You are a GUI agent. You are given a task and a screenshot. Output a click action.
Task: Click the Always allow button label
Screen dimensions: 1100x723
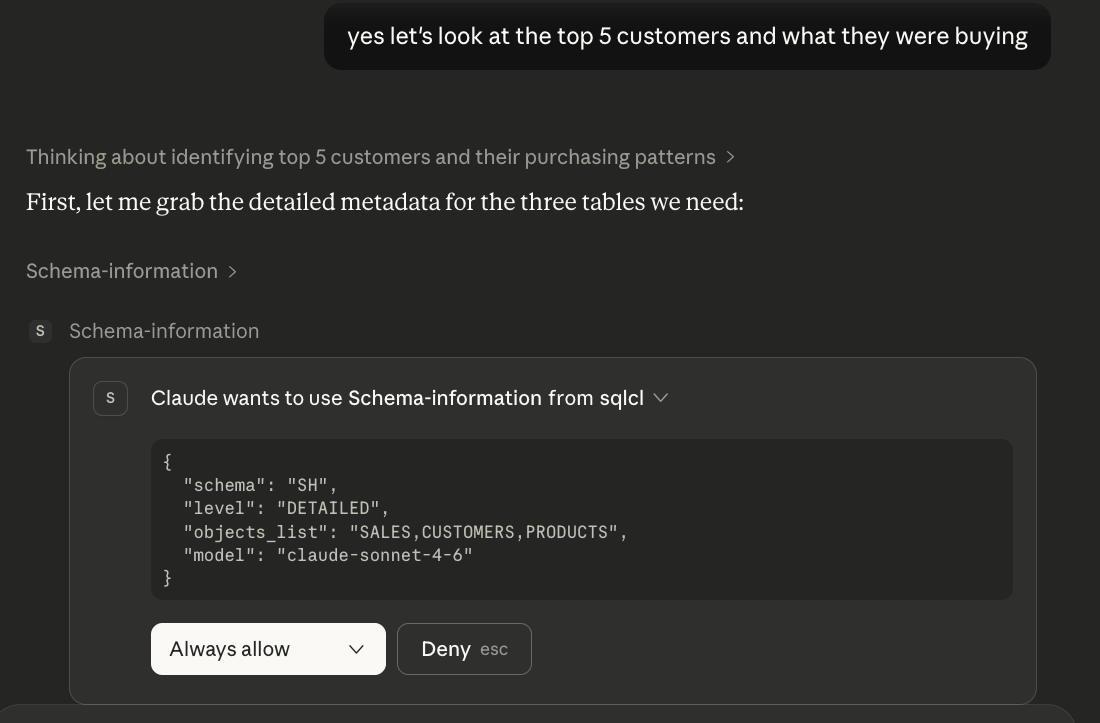point(230,649)
